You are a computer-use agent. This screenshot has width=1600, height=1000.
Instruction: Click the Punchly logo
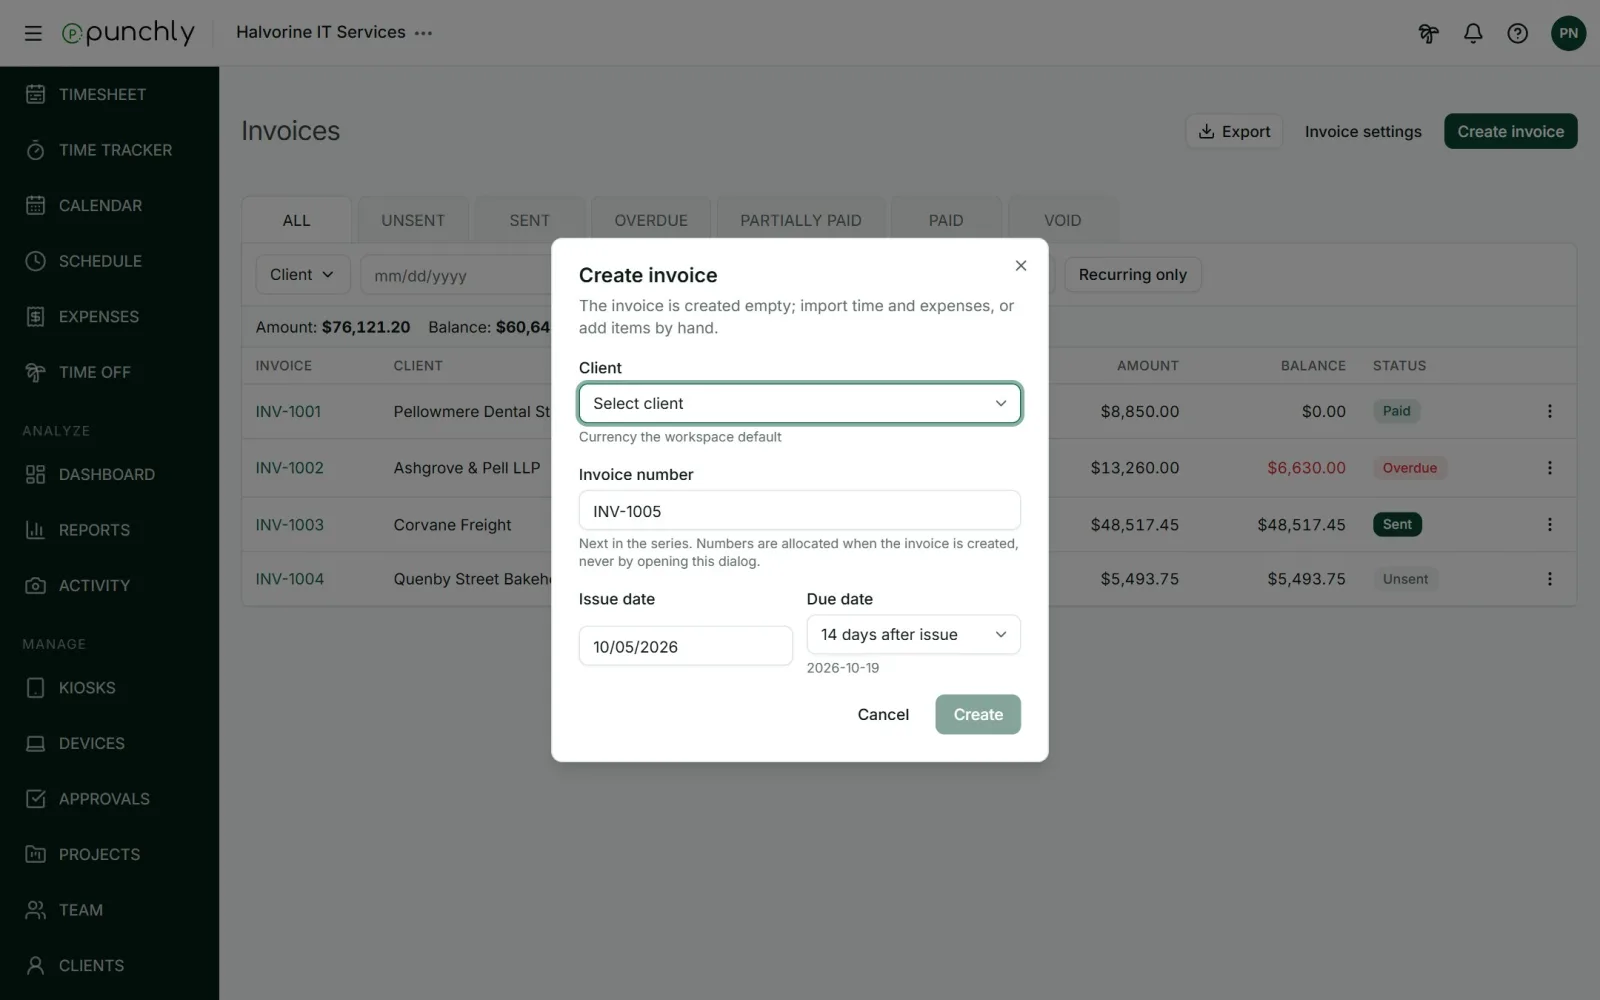[x=128, y=33]
